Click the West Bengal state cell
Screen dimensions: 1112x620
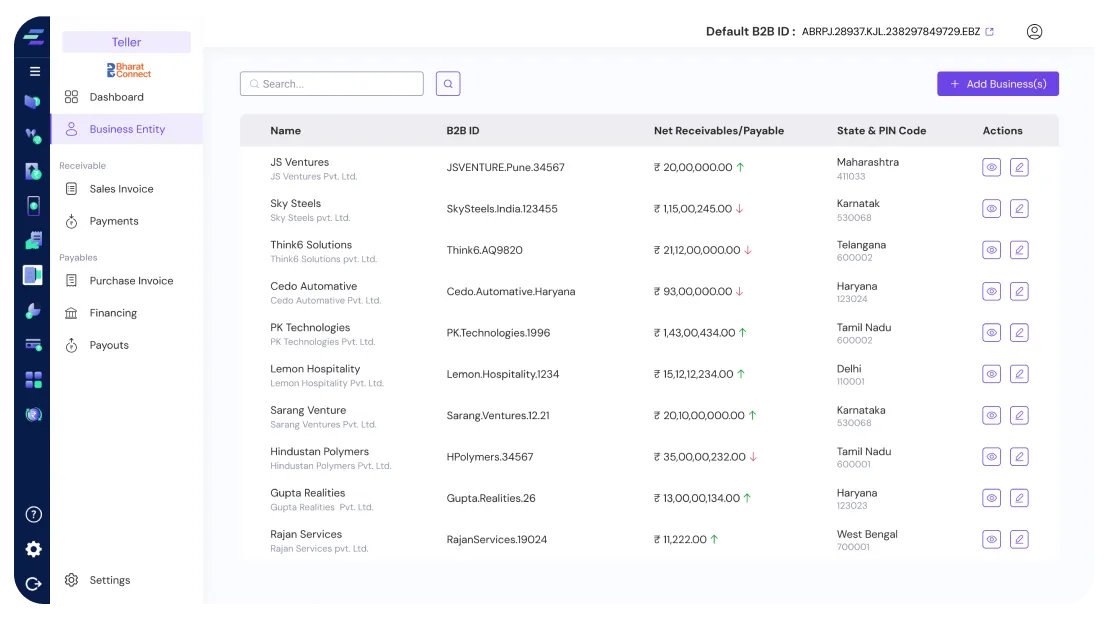(x=867, y=534)
